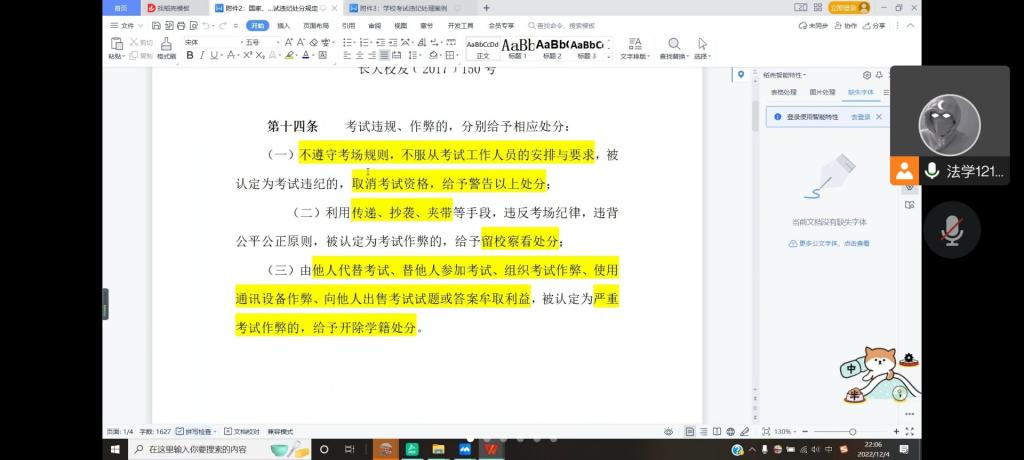Switch to the Insert ribbon tab
1024x460 pixels.
click(284, 25)
